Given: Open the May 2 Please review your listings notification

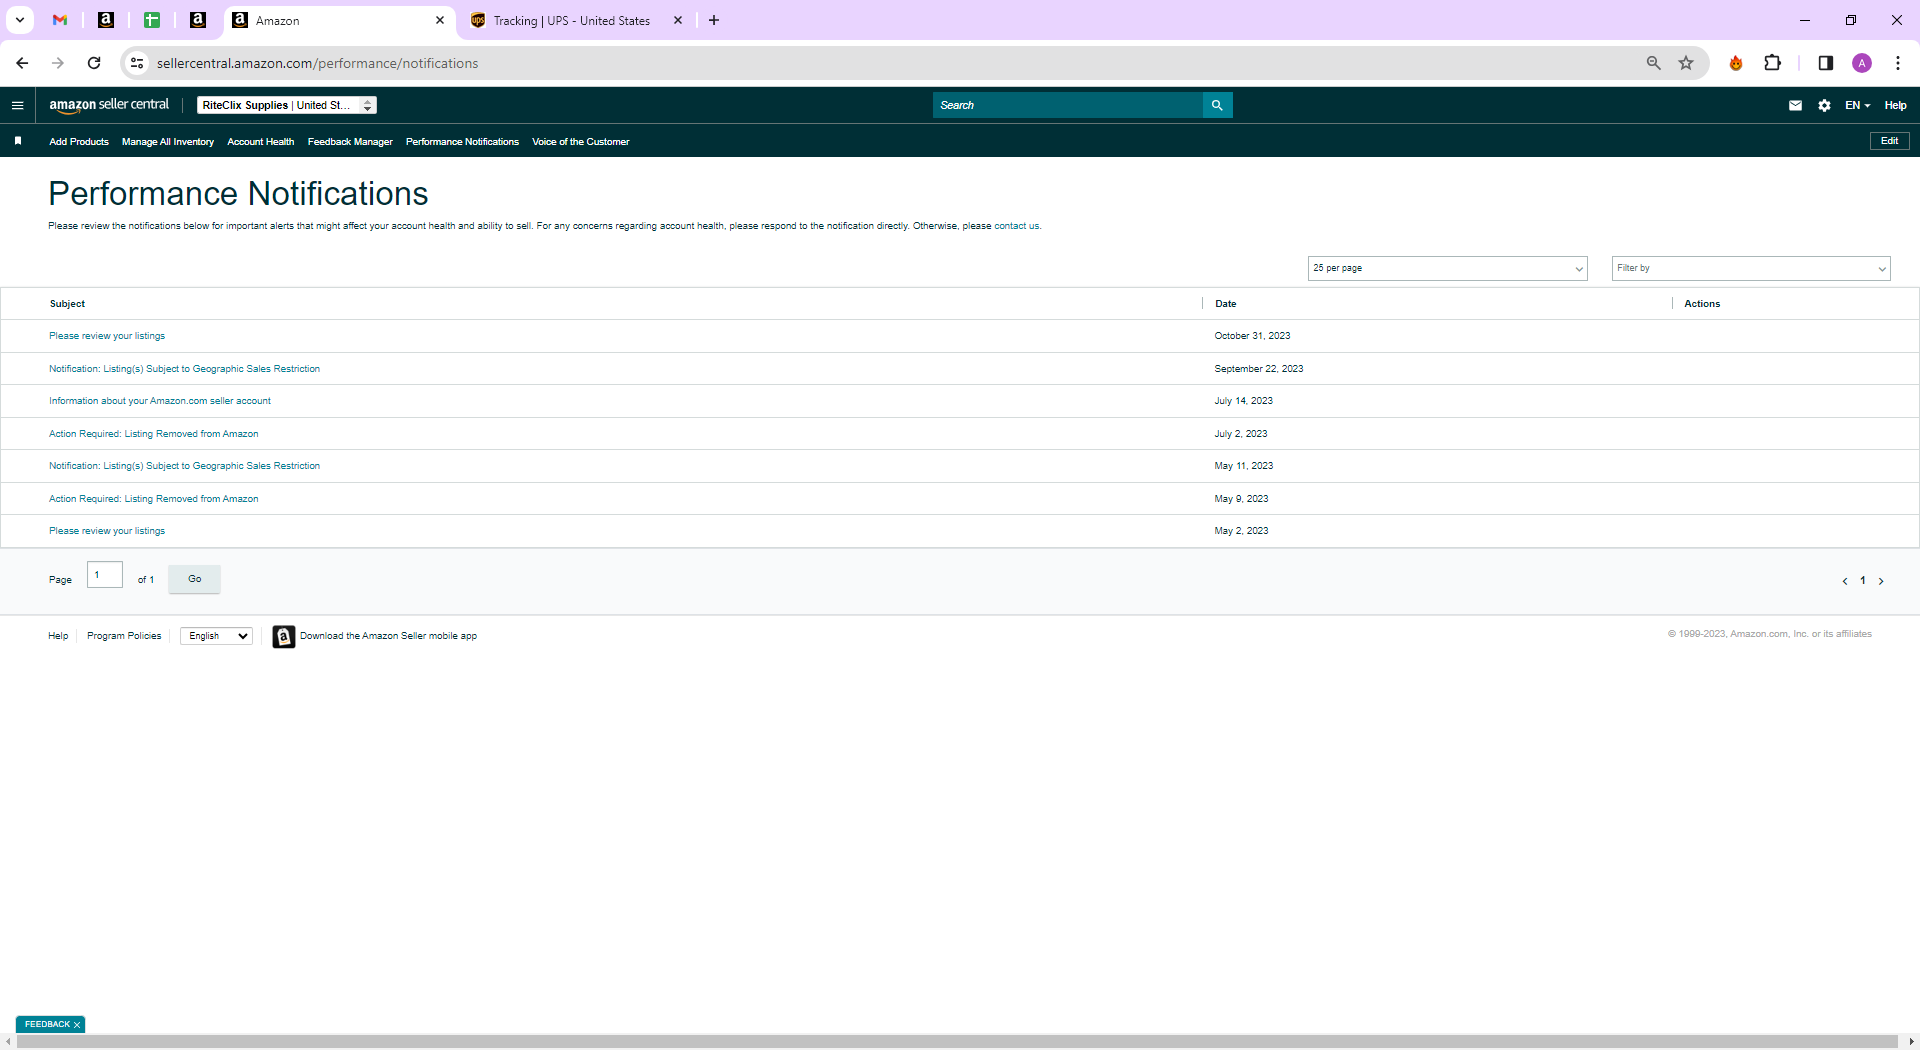Looking at the screenshot, I should 107,531.
